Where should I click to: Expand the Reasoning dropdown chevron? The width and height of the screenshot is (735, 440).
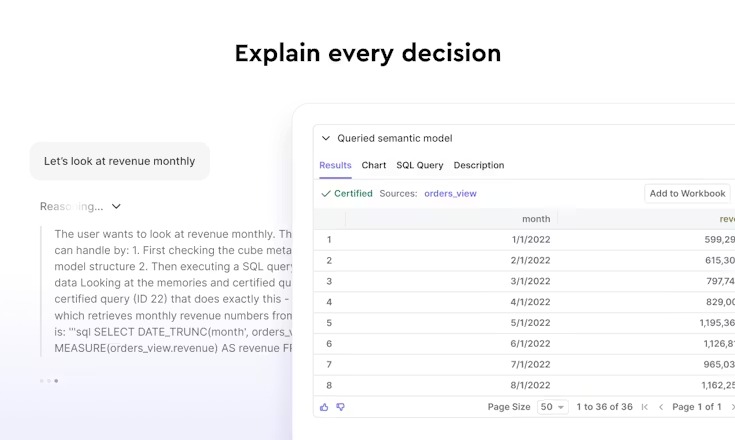(x=116, y=206)
